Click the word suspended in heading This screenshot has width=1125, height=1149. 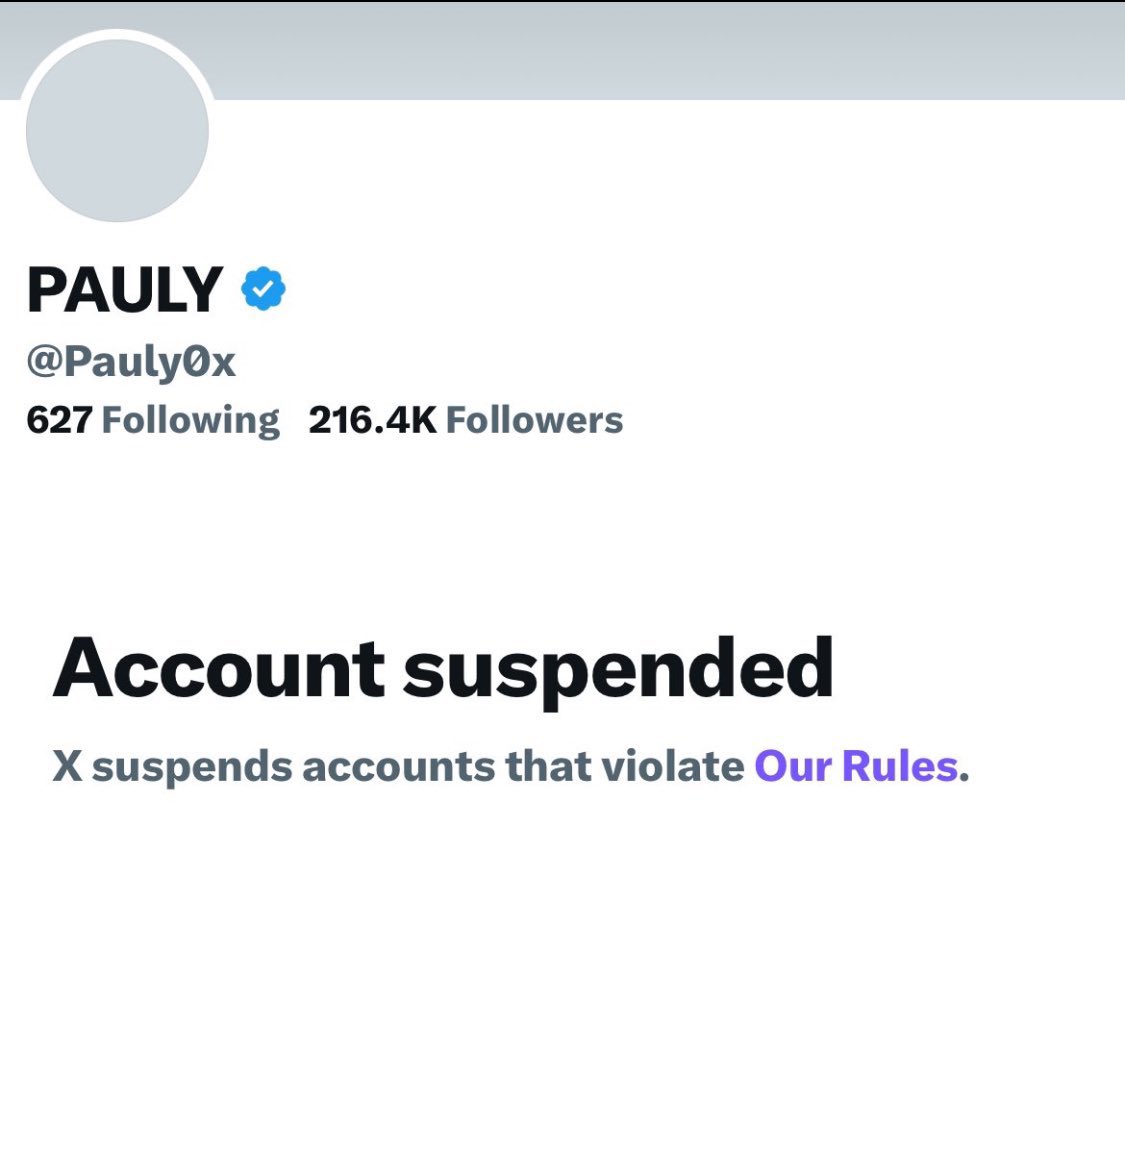coord(618,668)
